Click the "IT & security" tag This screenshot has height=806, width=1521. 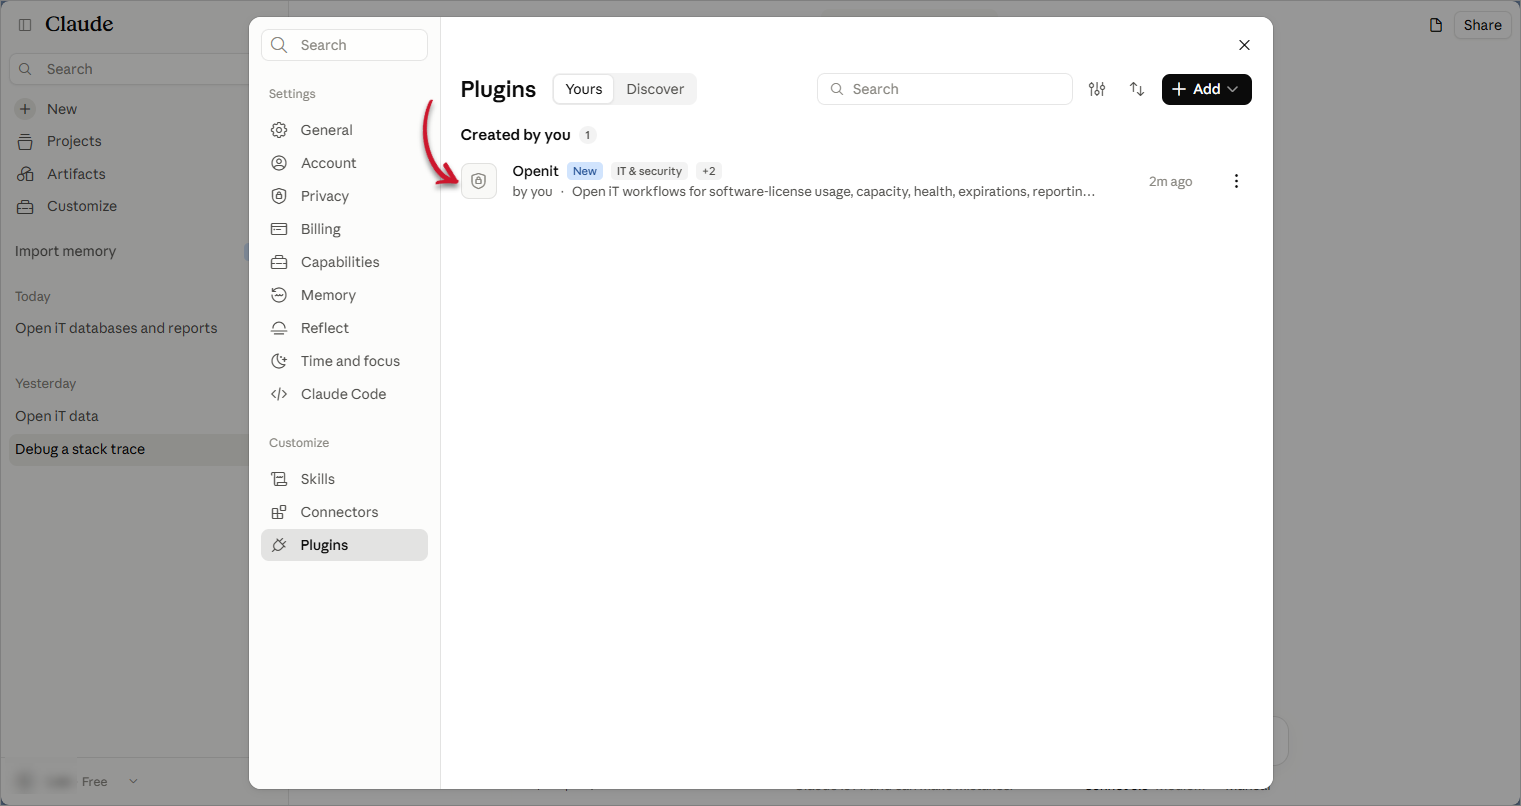click(649, 171)
